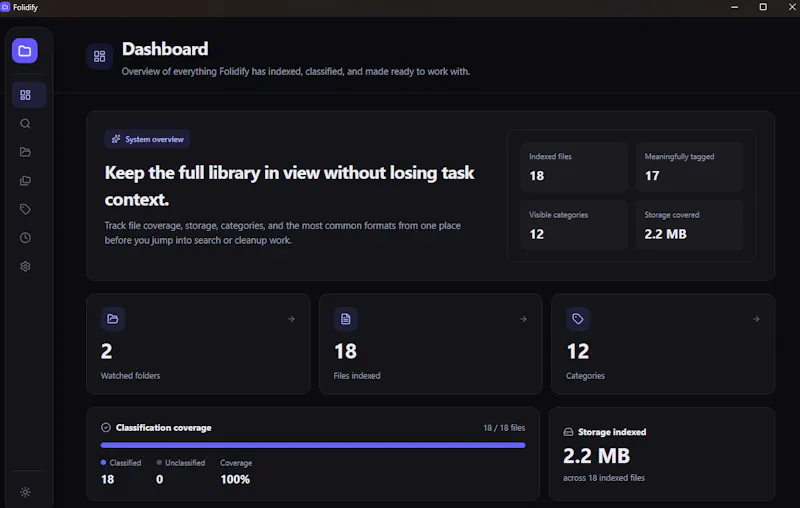The image size is (800, 508).
Task: Follow the arrow on Categories card
Action: coord(756,319)
